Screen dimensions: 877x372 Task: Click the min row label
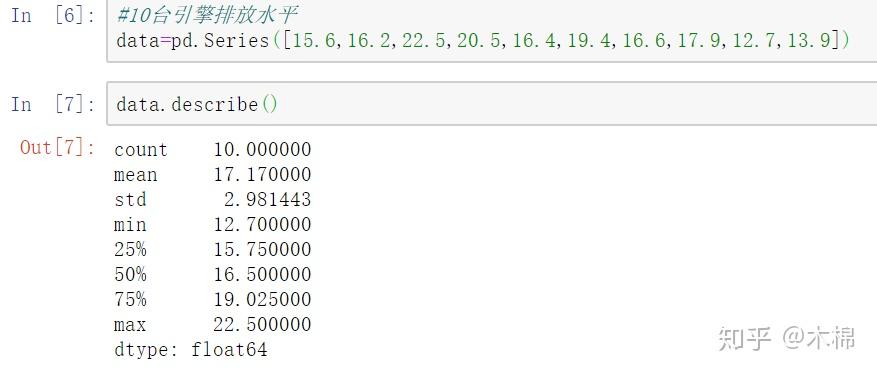pyautogui.click(x=130, y=225)
